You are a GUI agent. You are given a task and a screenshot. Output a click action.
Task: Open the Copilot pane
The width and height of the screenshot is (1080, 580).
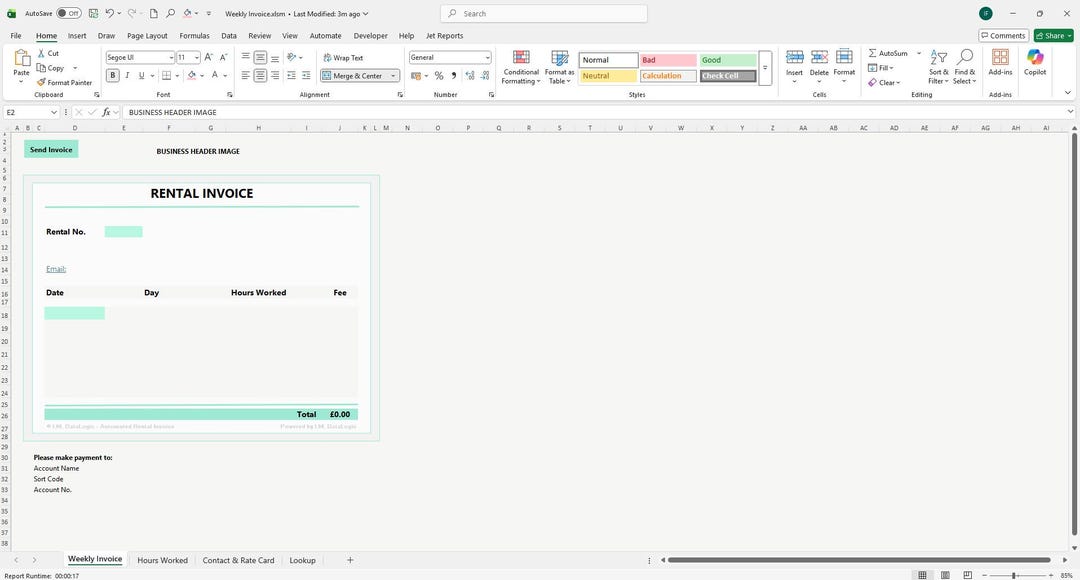[x=1035, y=62]
